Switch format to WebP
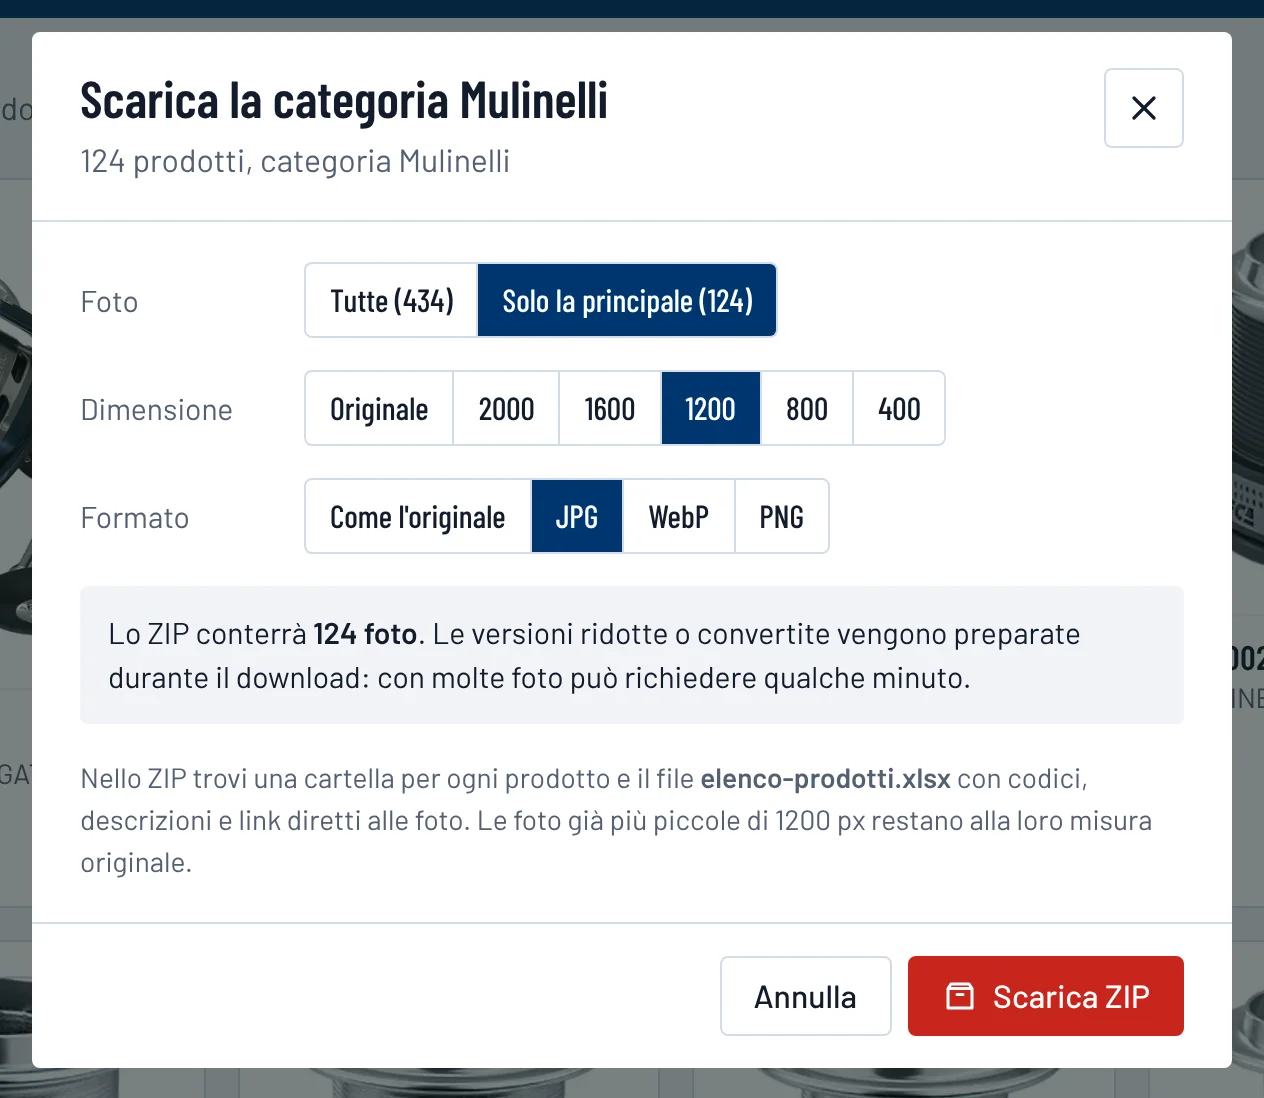The width and height of the screenshot is (1264, 1098). point(679,516)
